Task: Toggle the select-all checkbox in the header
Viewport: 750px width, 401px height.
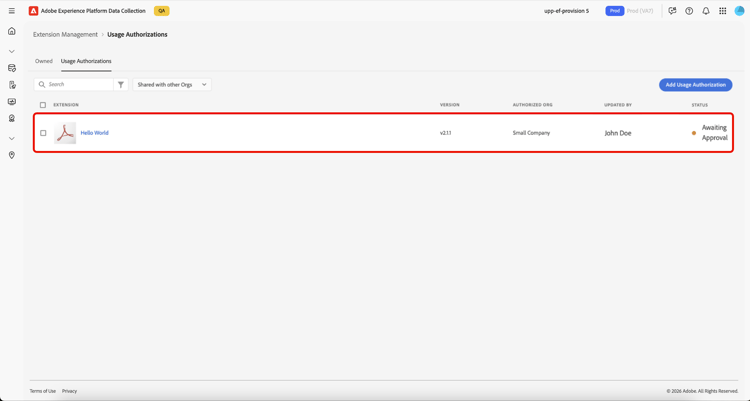Action: pyautogui.click(x=43, y=105)
